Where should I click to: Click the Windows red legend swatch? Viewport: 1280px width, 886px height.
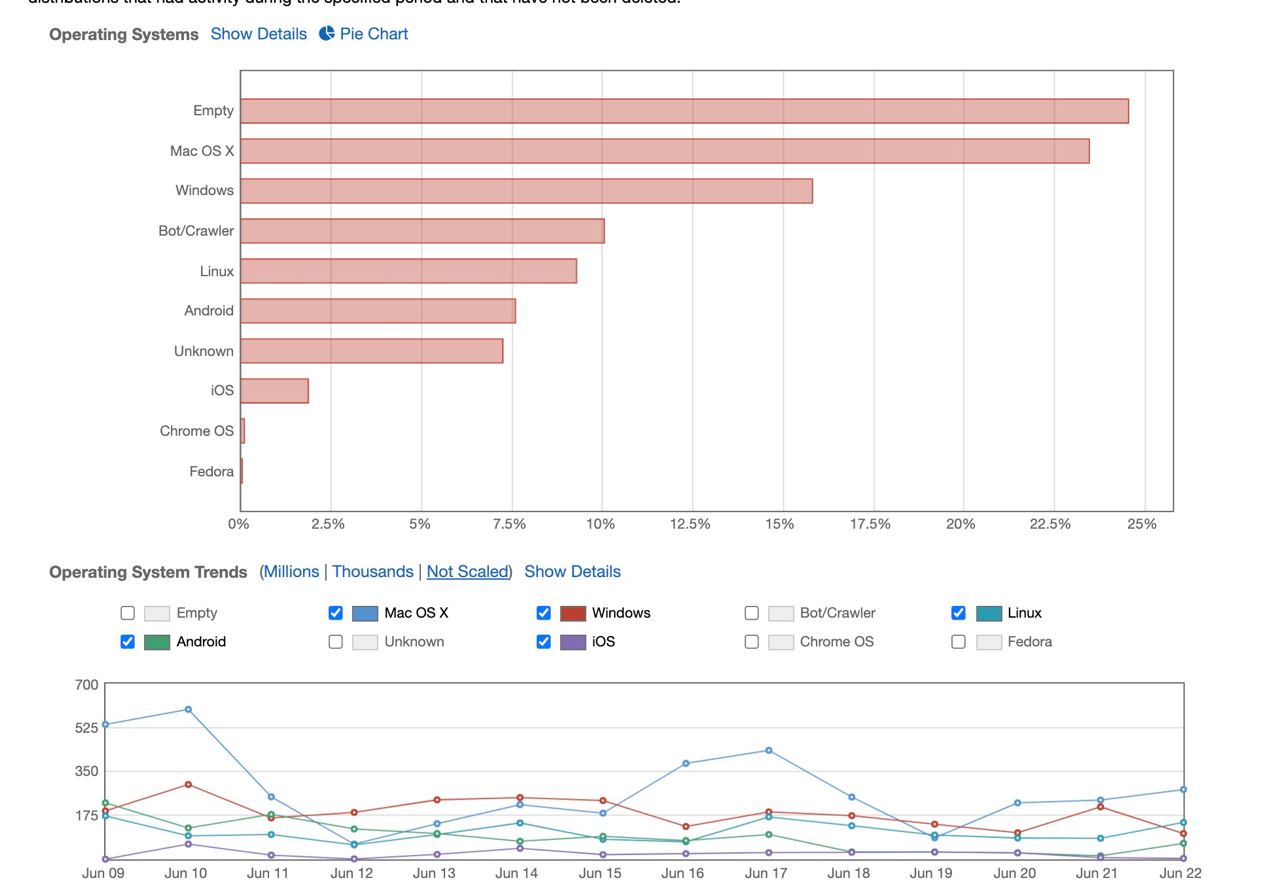(x=573, y=613)
